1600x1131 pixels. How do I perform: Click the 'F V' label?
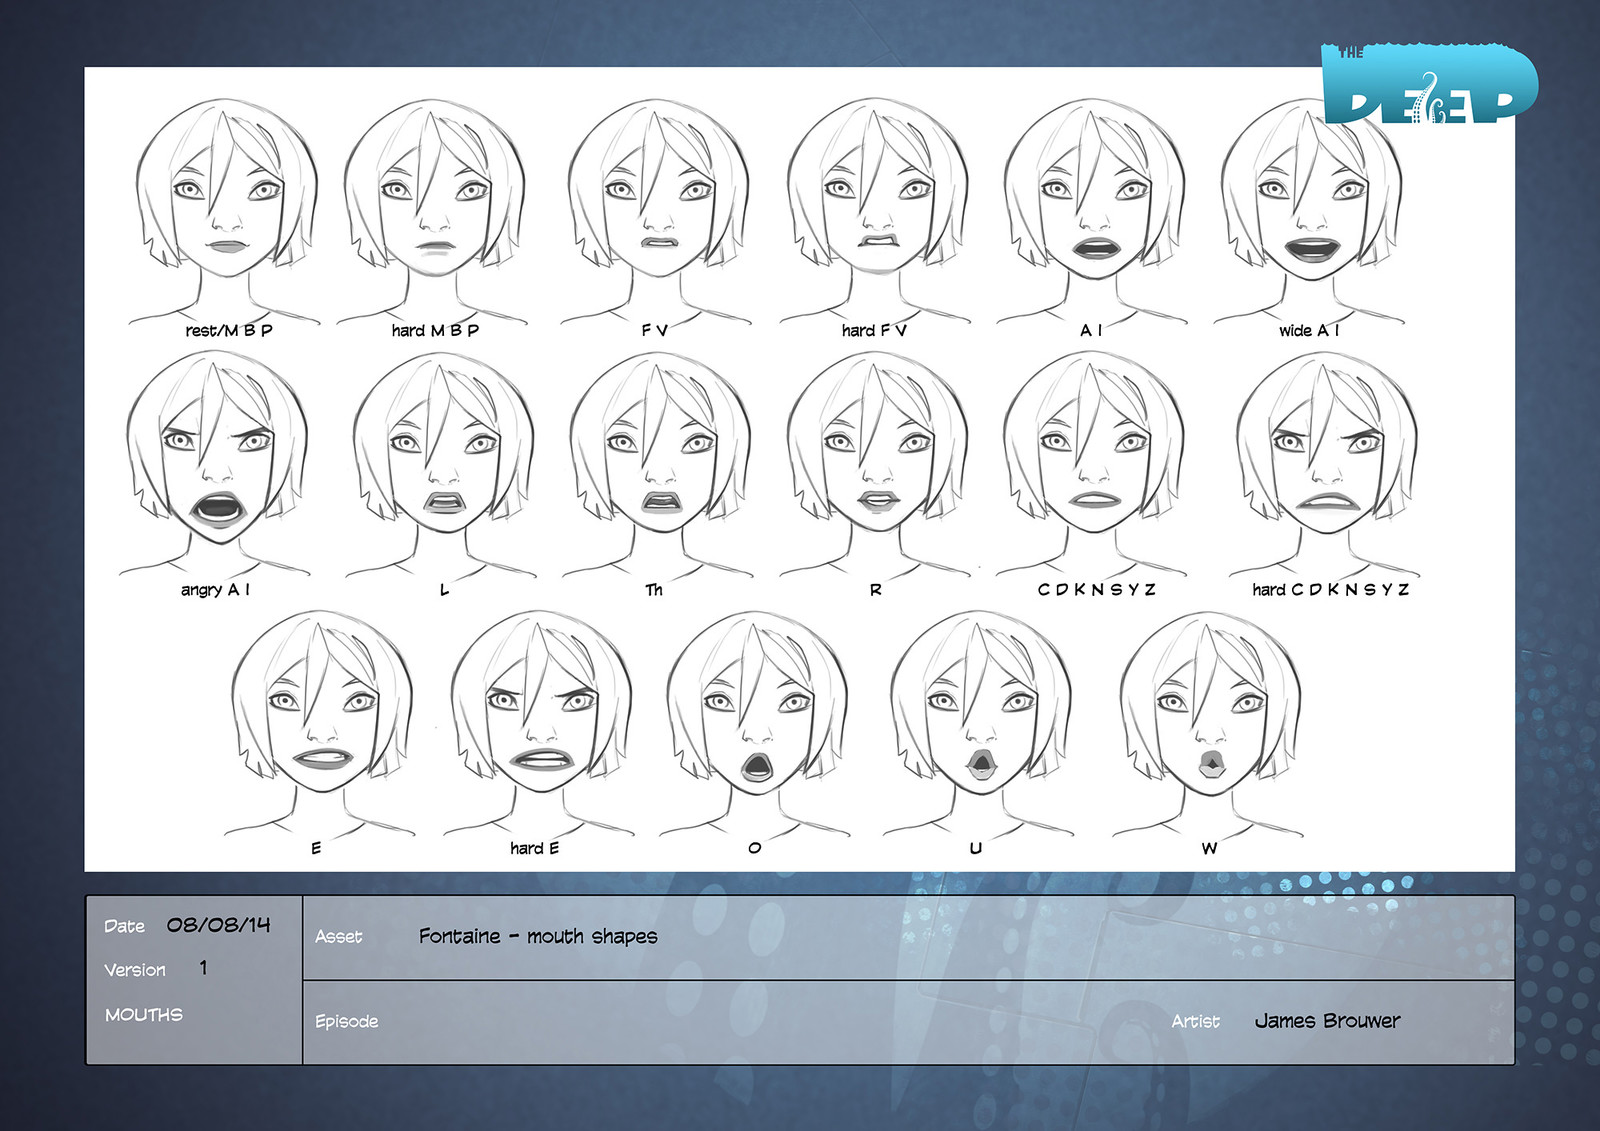[x=654, y=330]
